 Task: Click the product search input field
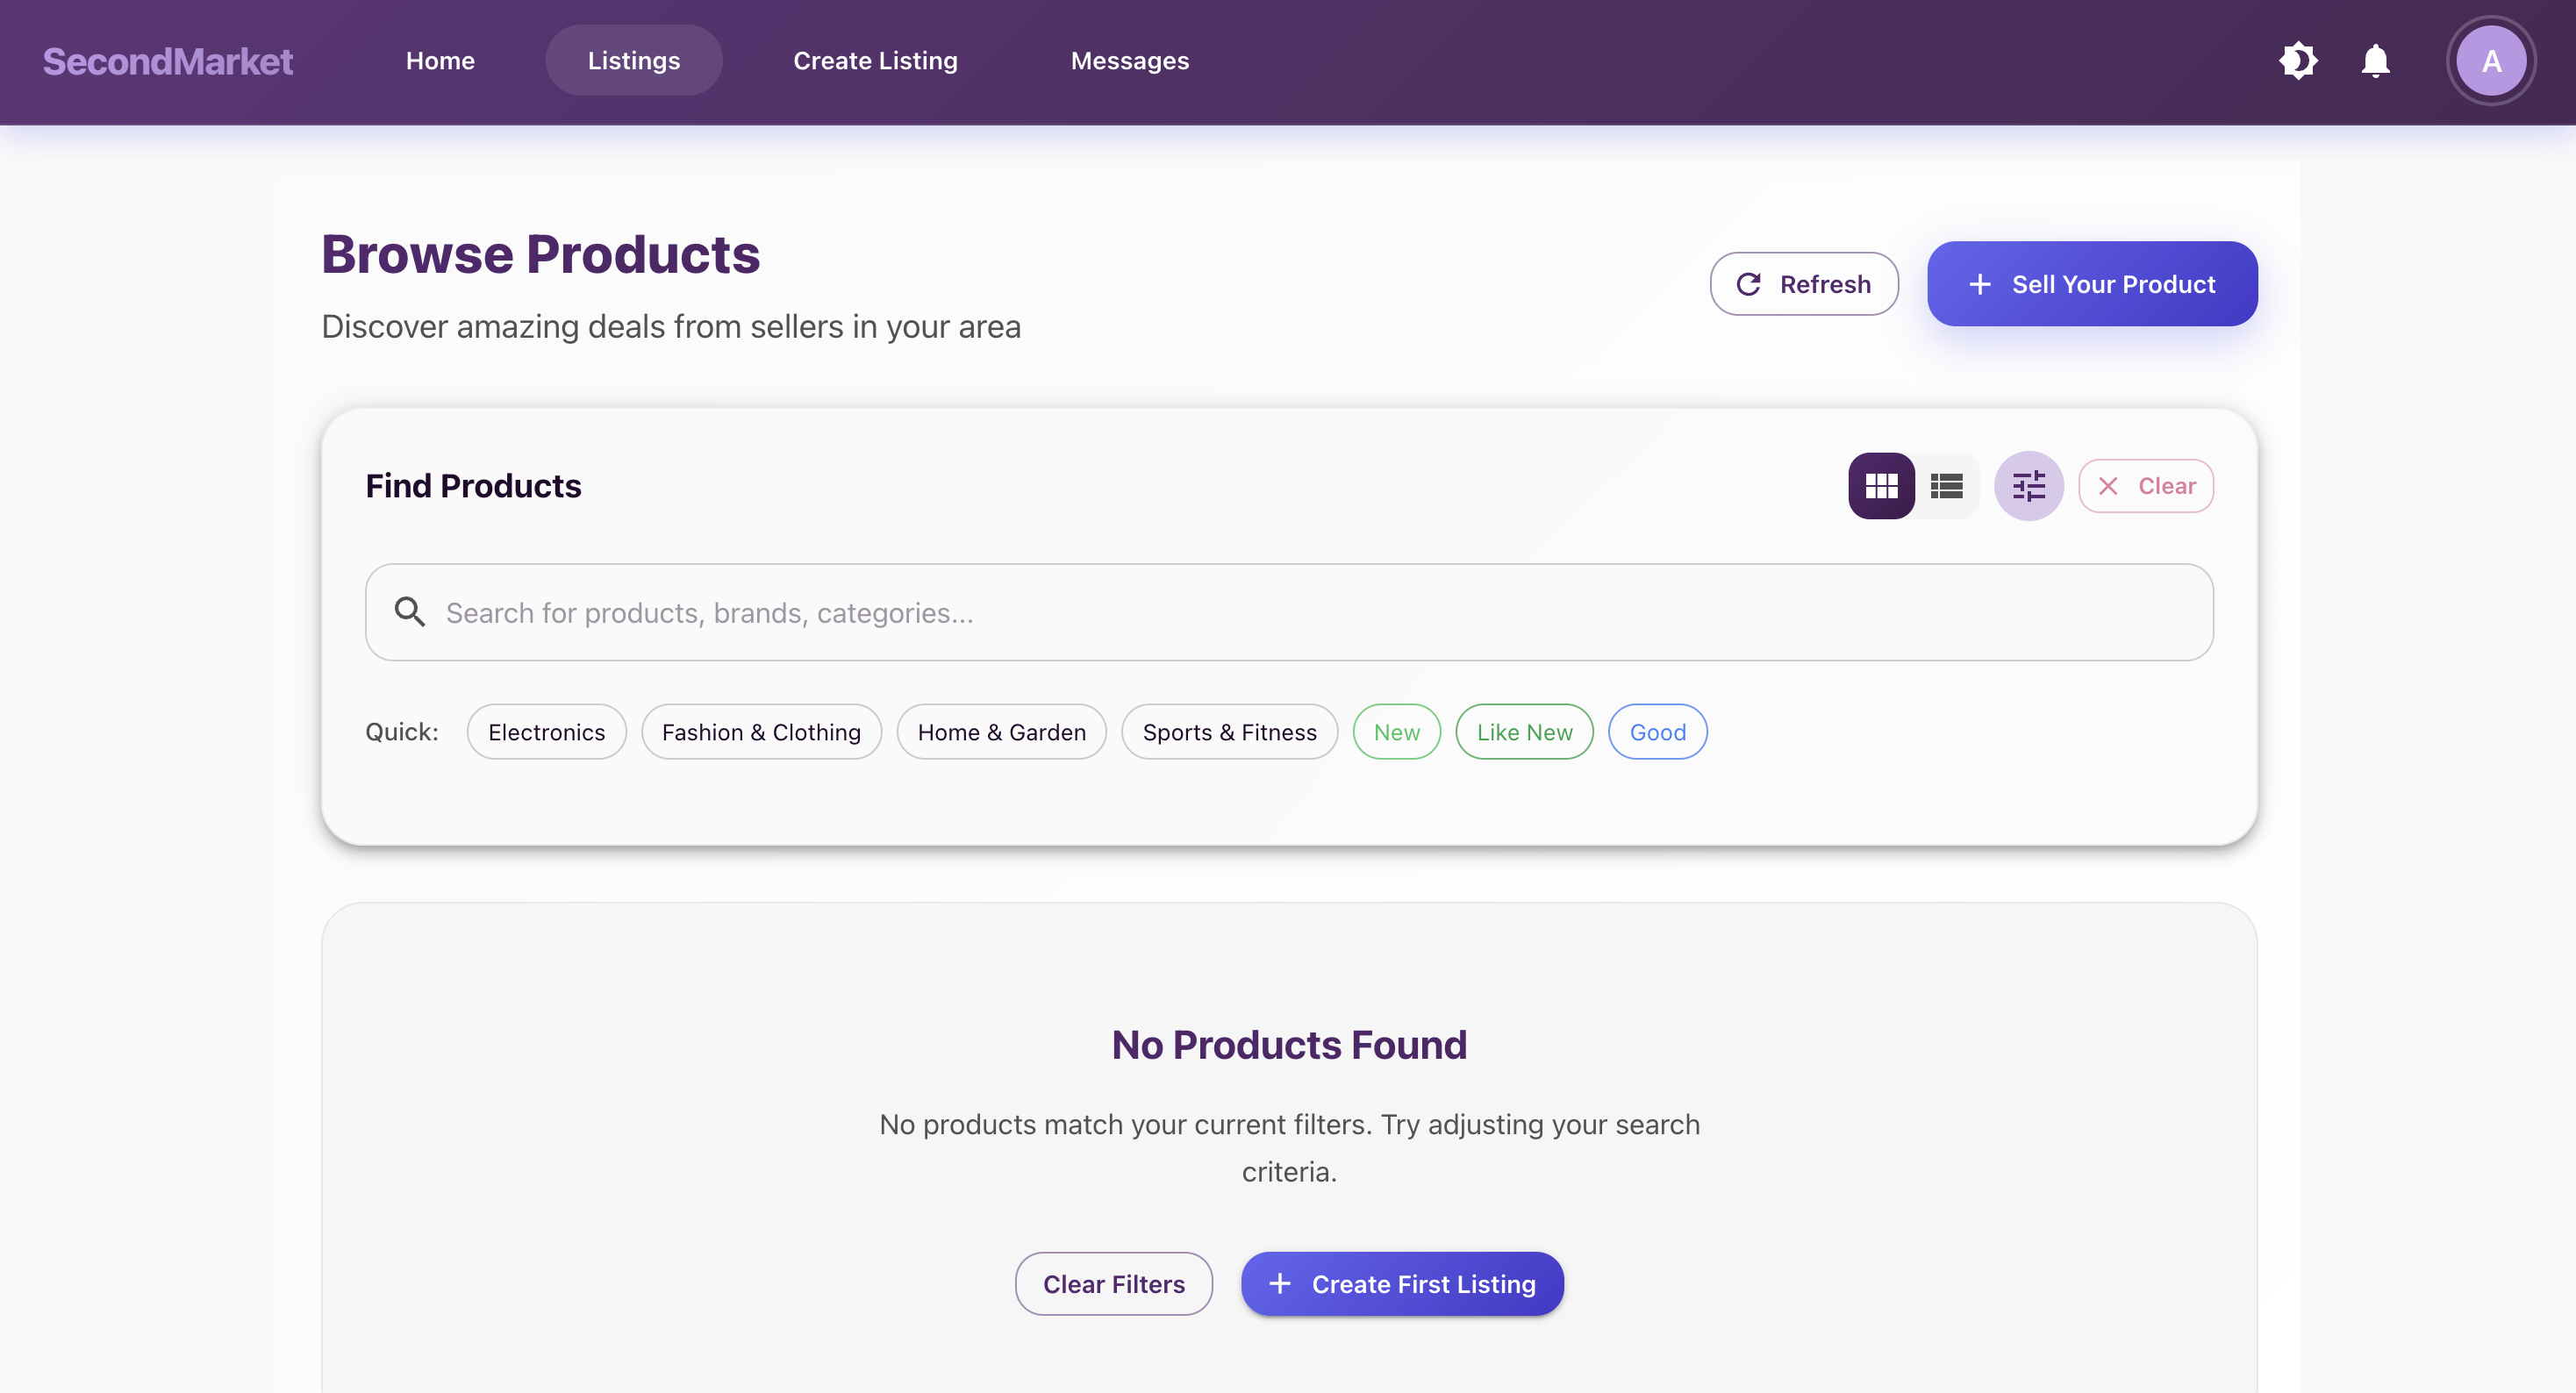pyautogui.click(x=1100, y=612)
